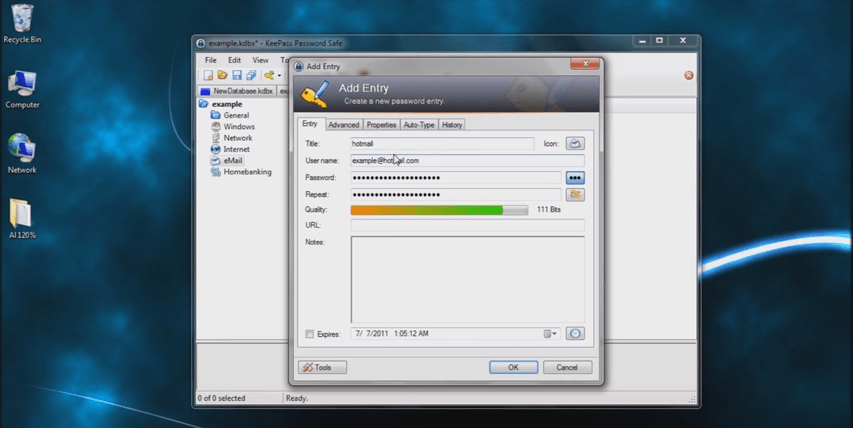
Task: Switch to the Advanced tab
Action: pyautogui.click(x=343, y=125)
